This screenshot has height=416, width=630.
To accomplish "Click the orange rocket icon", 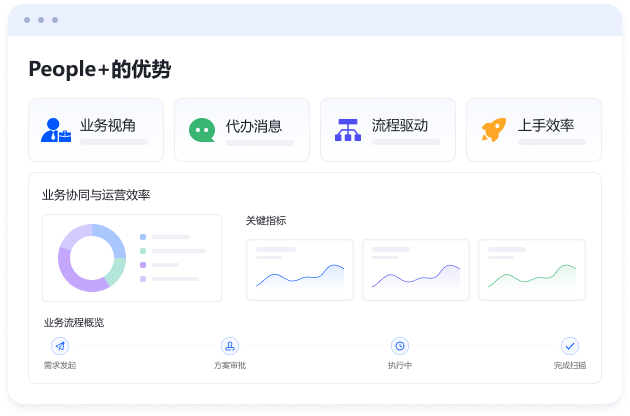I will [494, 129].
